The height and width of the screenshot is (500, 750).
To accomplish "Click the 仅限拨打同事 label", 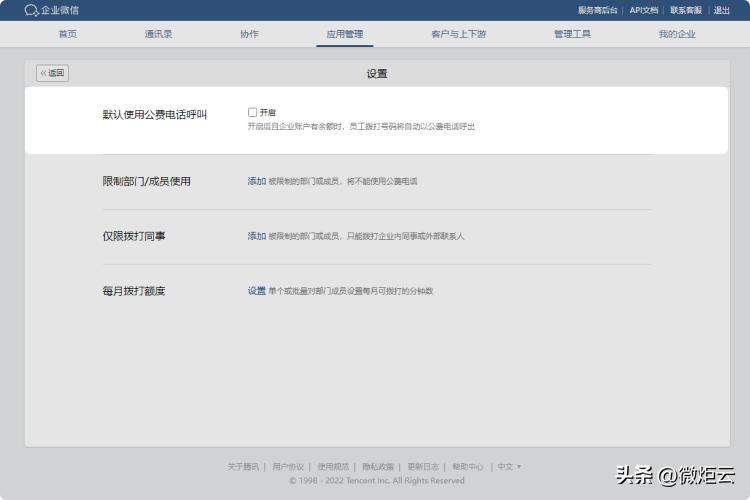I will pos(134,236).
